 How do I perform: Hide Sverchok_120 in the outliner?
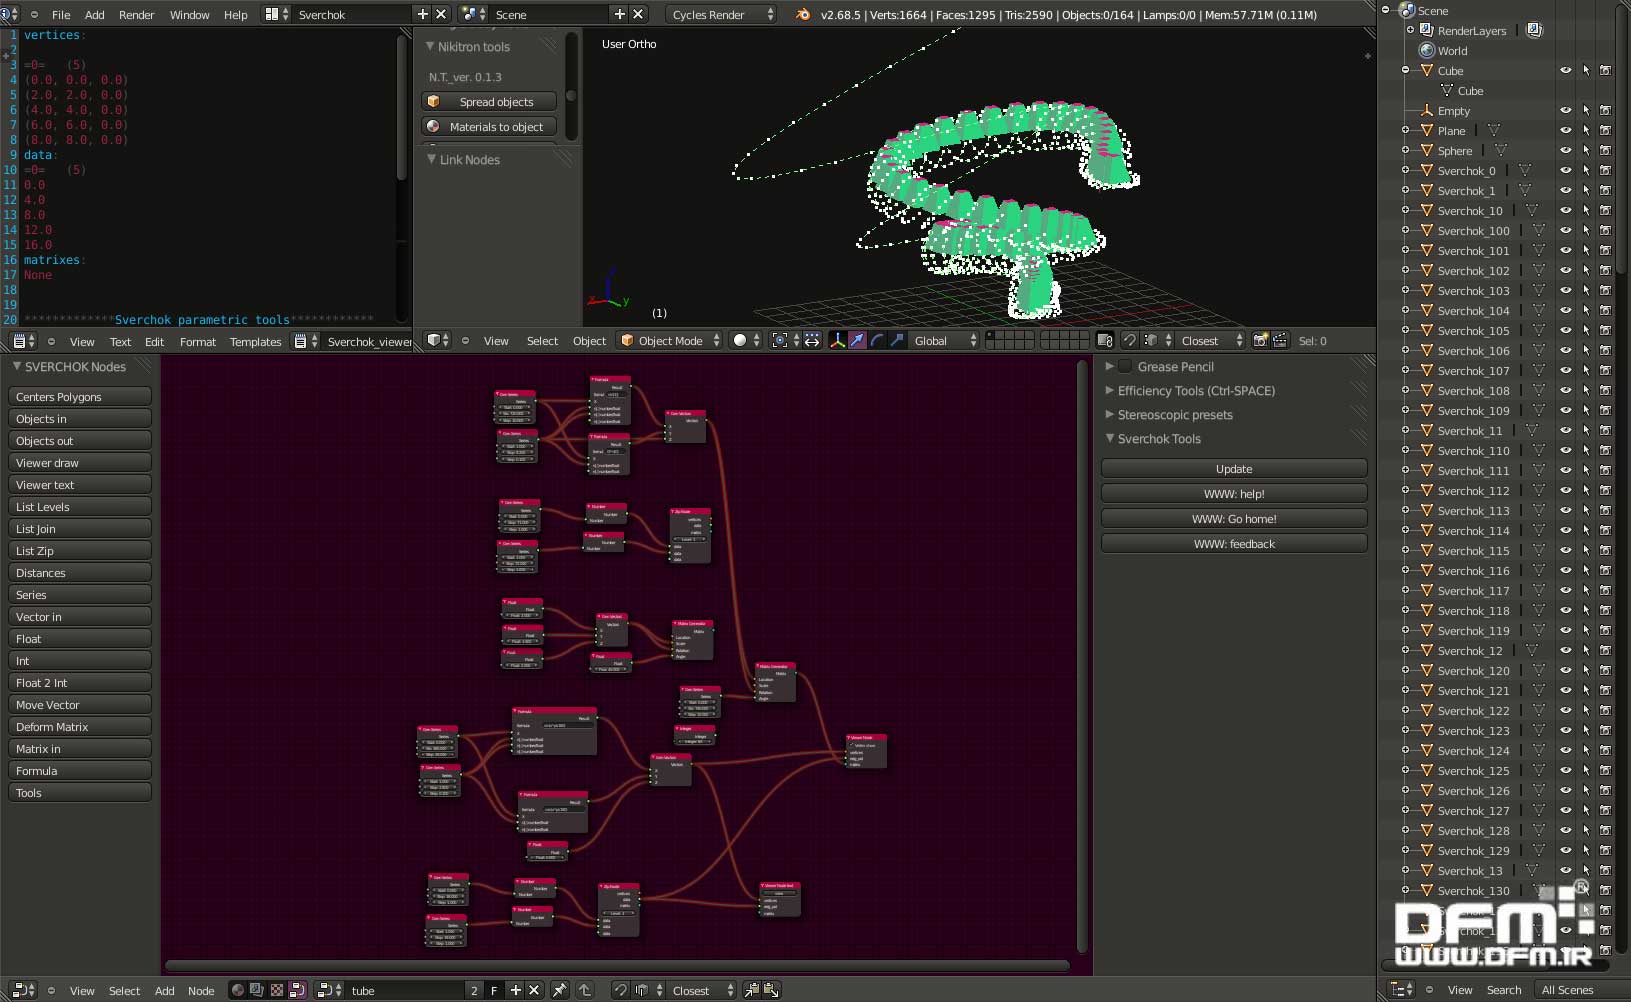click(1566, 670)
